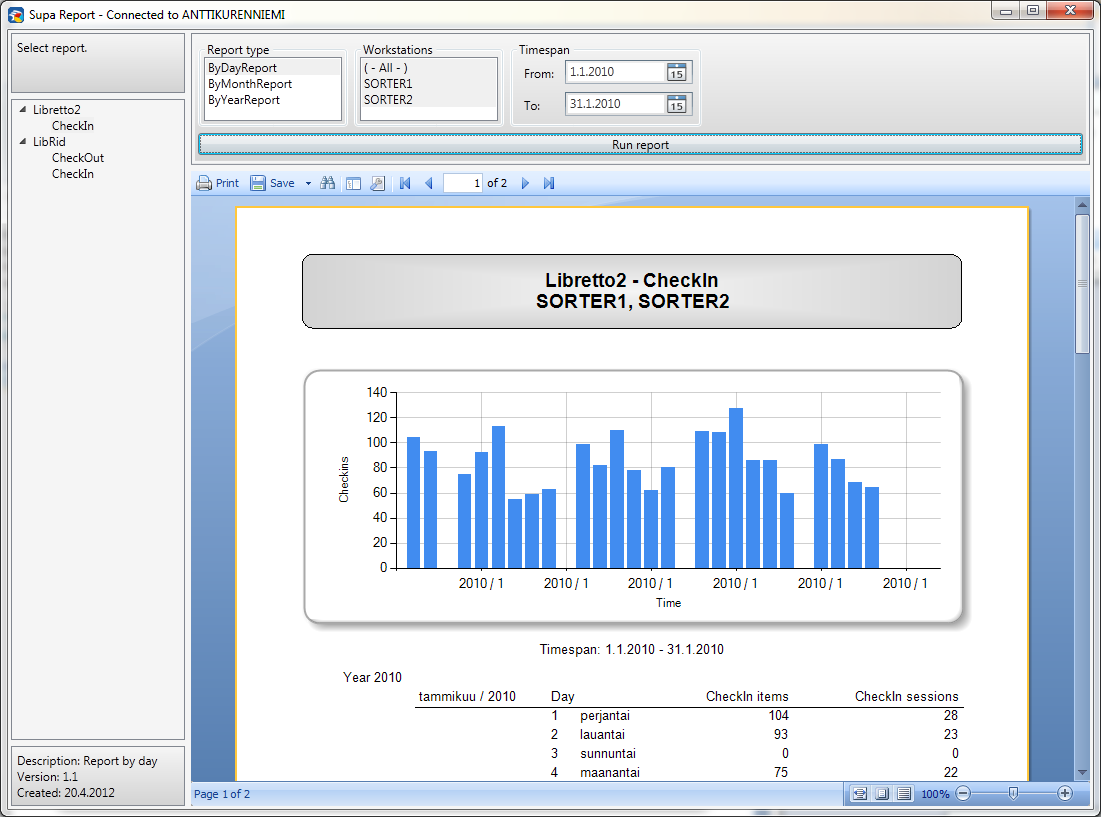This screenshot has width=1101, height=817.
Task: Select CheckOut under LibRid
Action: pyautogui.click(x=78, y=158)
